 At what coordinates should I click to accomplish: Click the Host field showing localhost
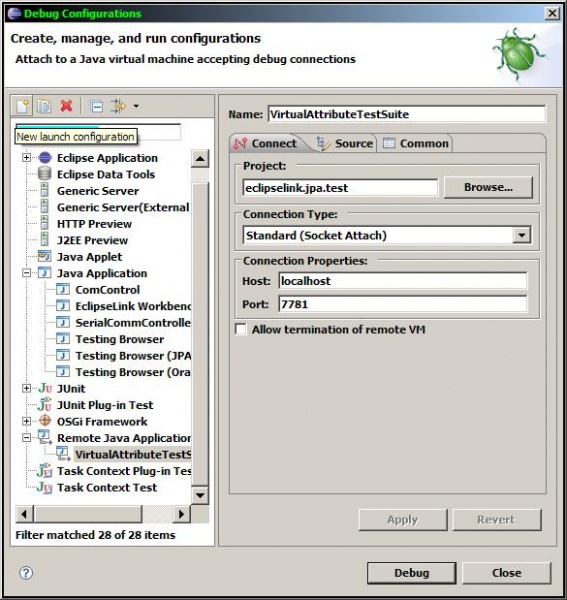tap(402, 281)
